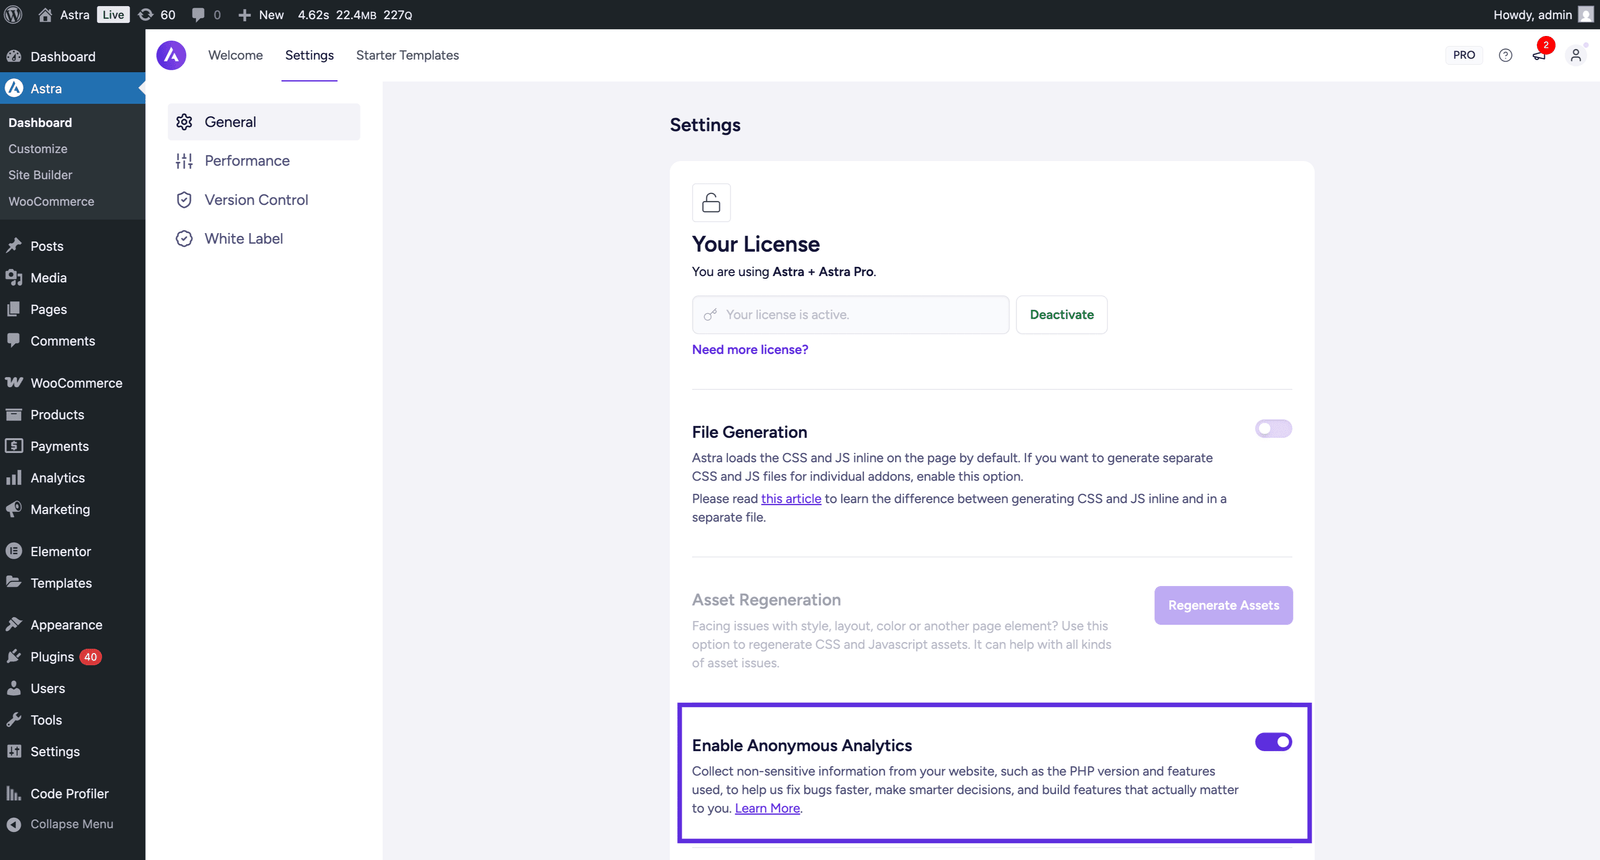The width and height of the screenshot is (1600, 860).
Task: Click the Regenerate Assets button
Action: 1223,606
